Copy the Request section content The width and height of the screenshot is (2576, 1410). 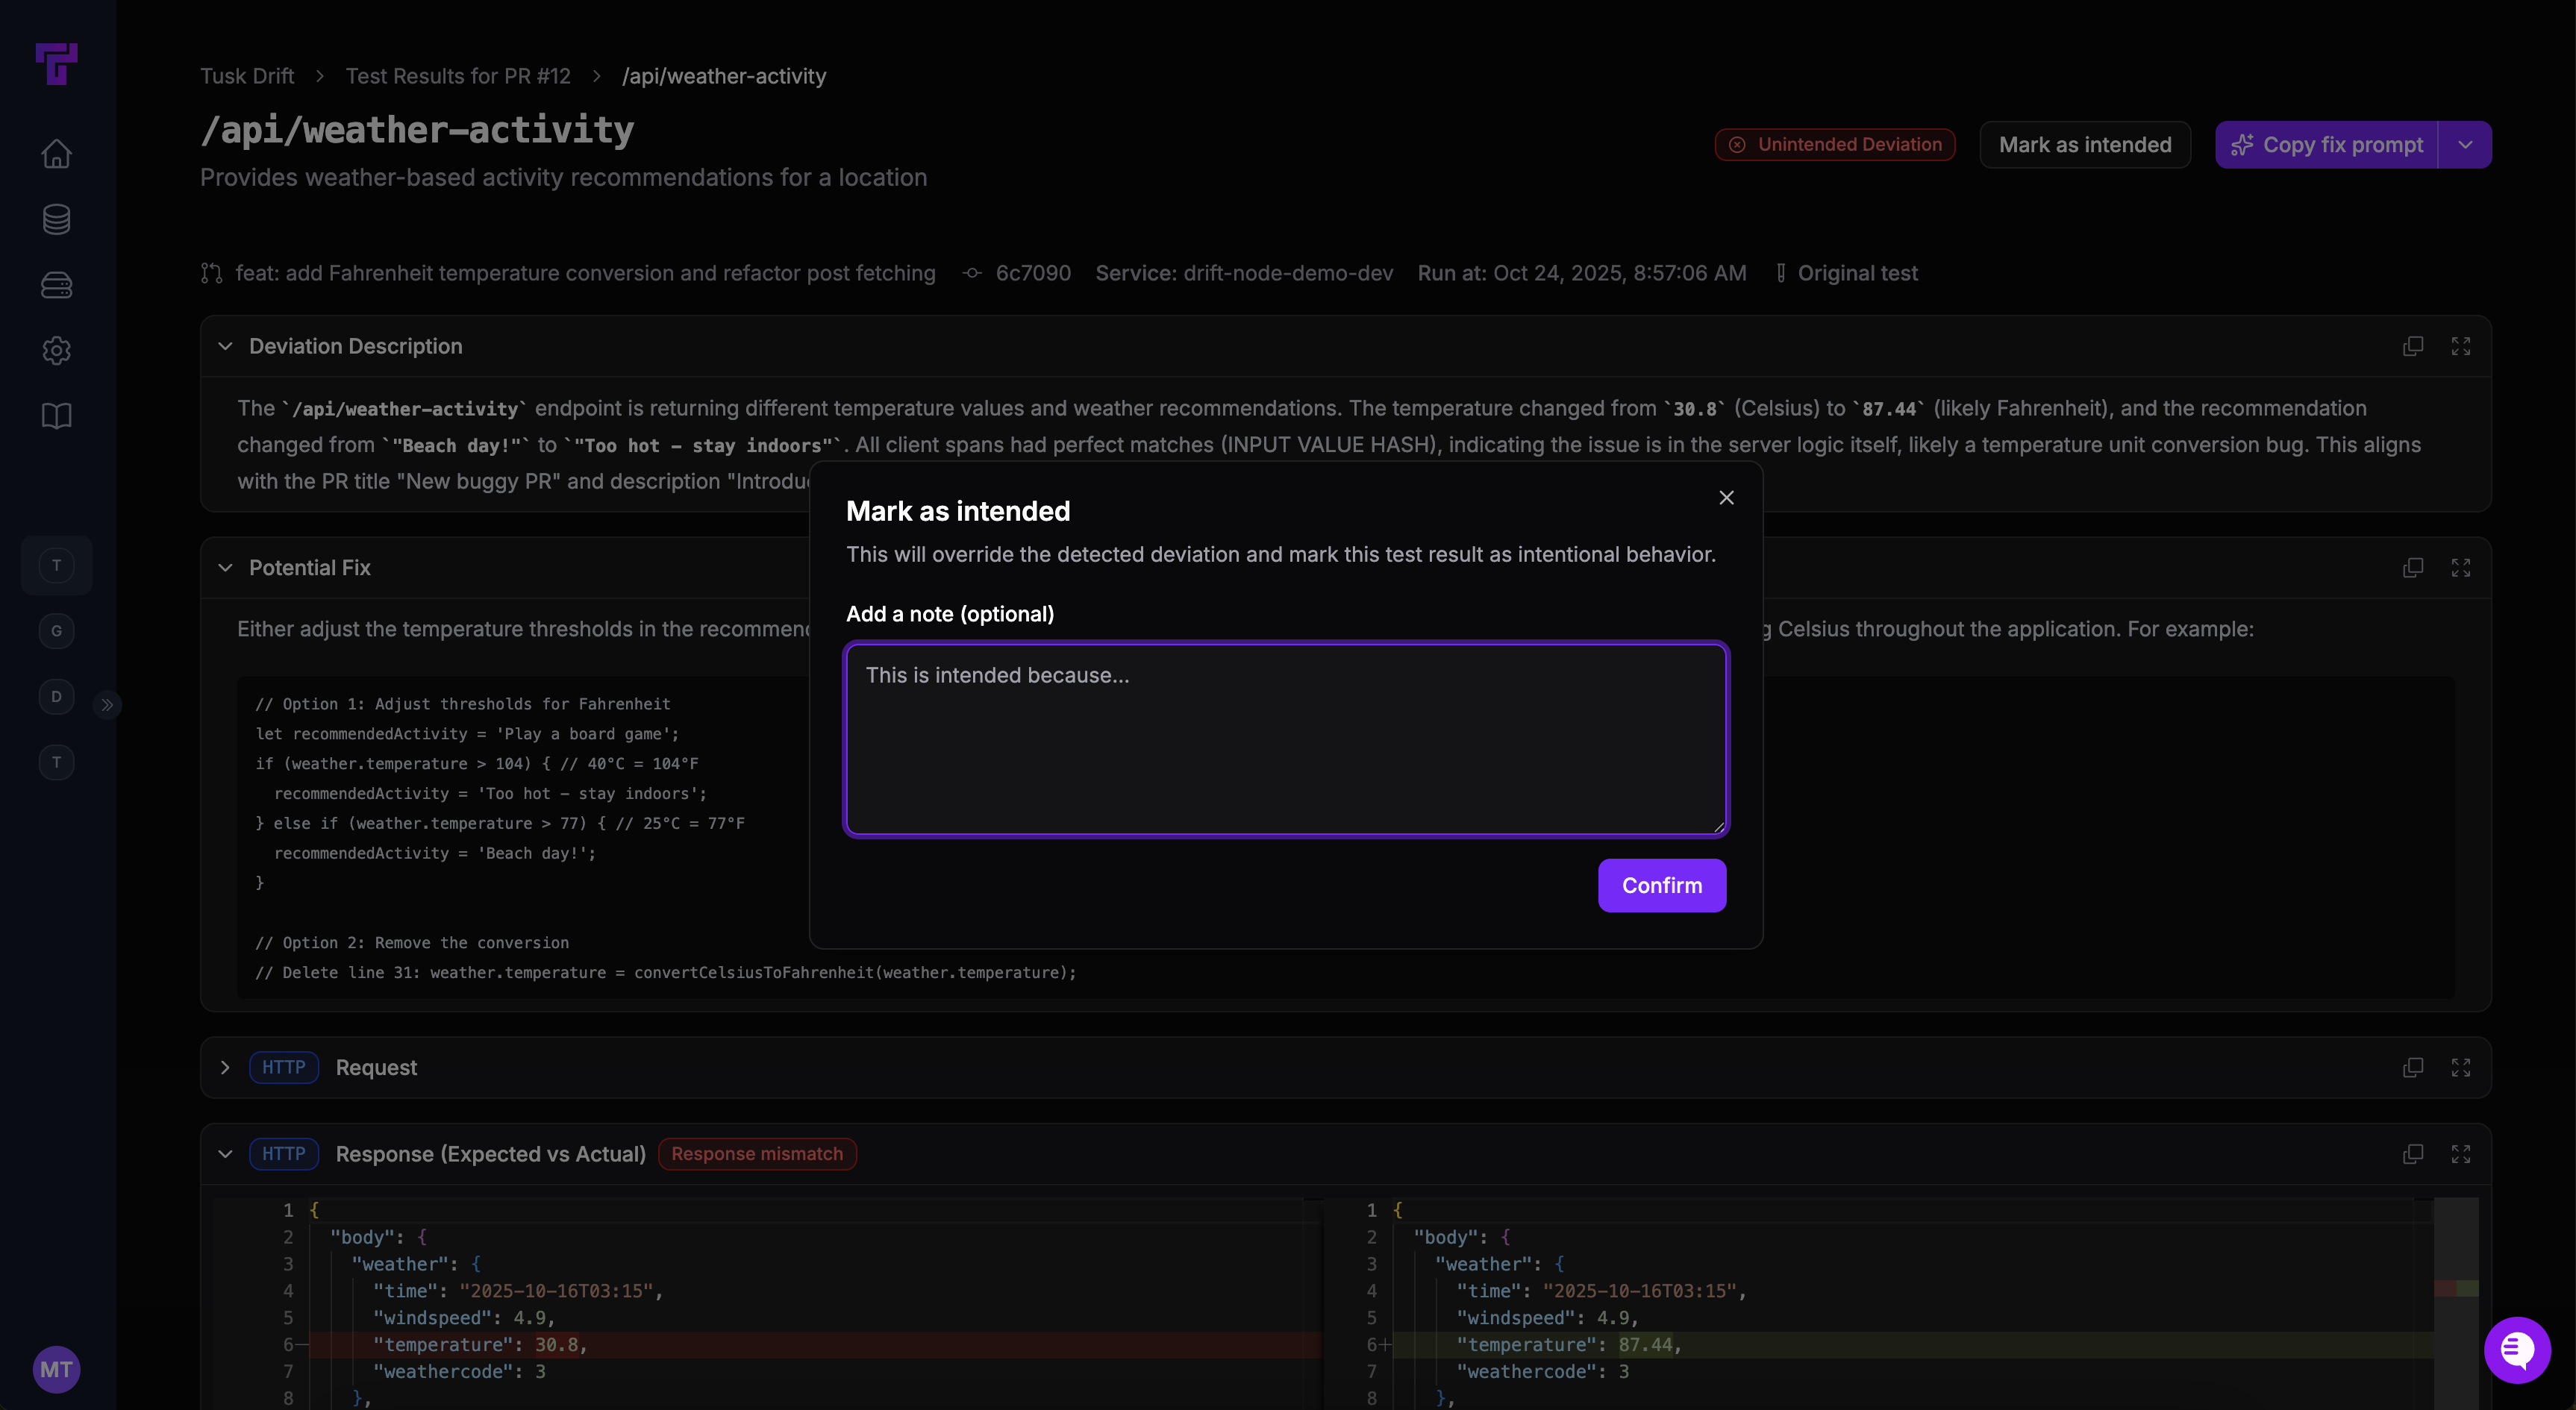(2413, 1067)
